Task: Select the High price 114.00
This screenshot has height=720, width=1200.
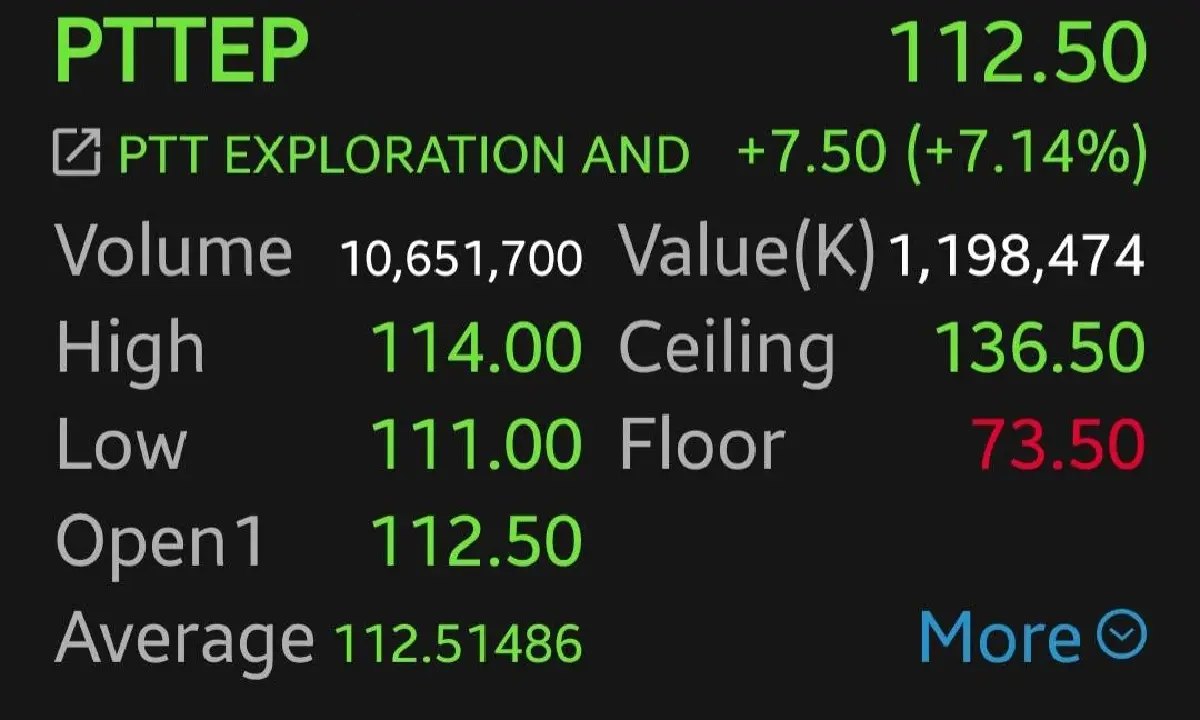Action: 476,349
